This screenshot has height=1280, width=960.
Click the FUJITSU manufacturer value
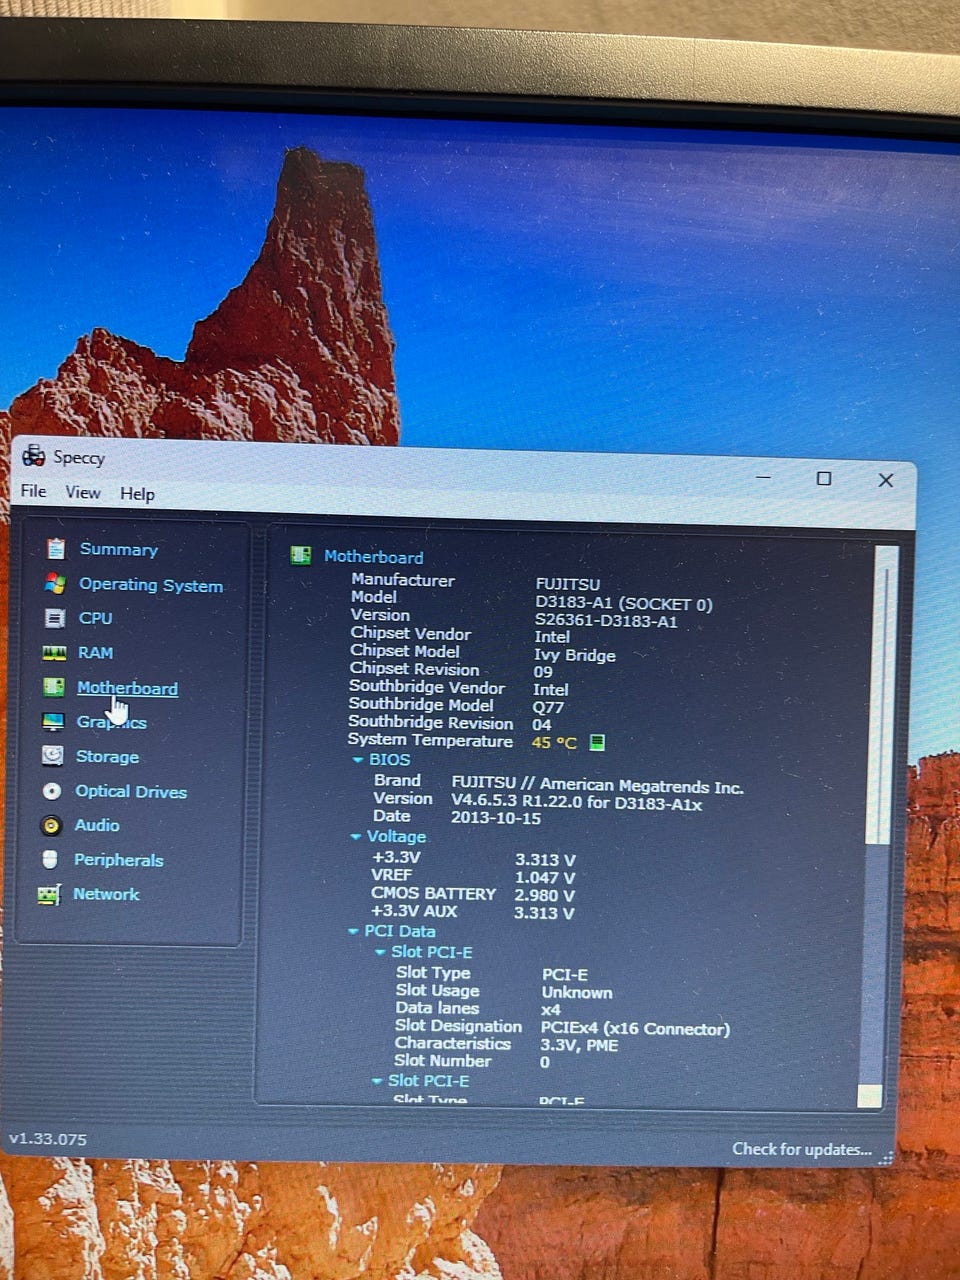[x=568, y=584]
